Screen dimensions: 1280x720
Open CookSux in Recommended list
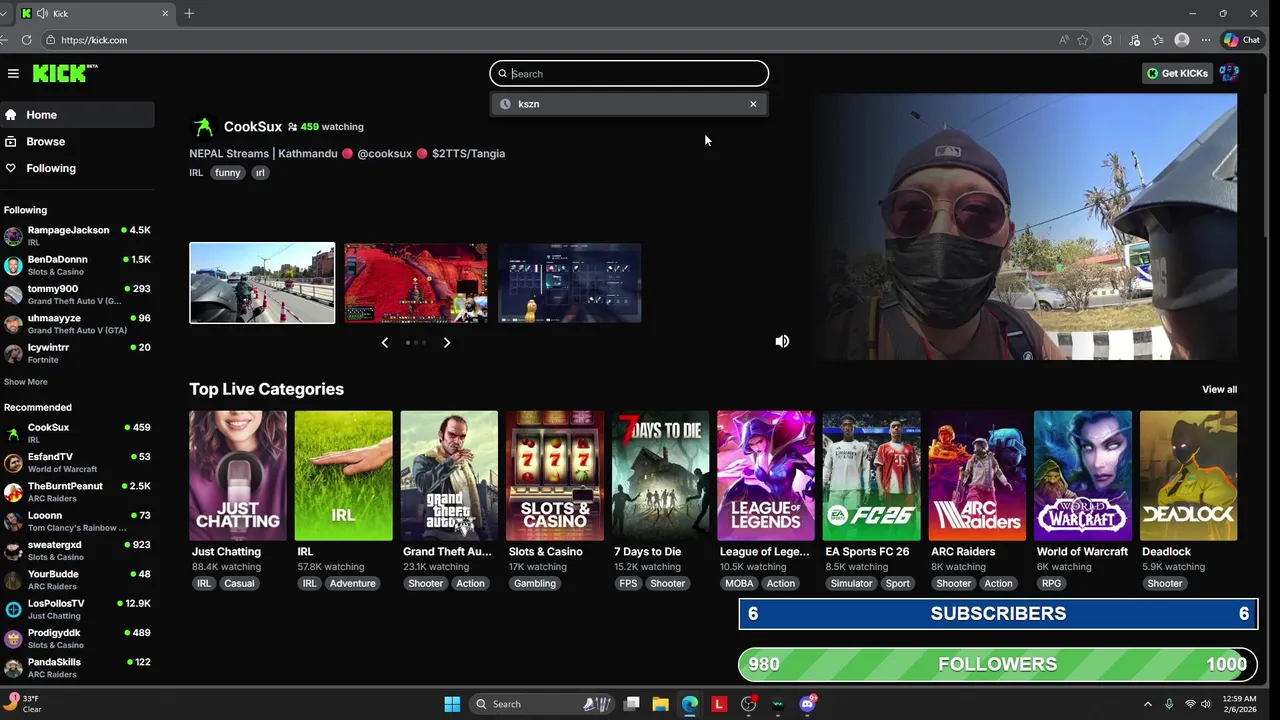tap(77, 433)
